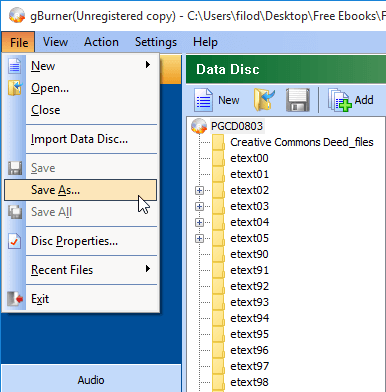The height and width of the screenshot is (392, 386).
Task: Select the etext92 folder
Action: click(x=249, y=286)
